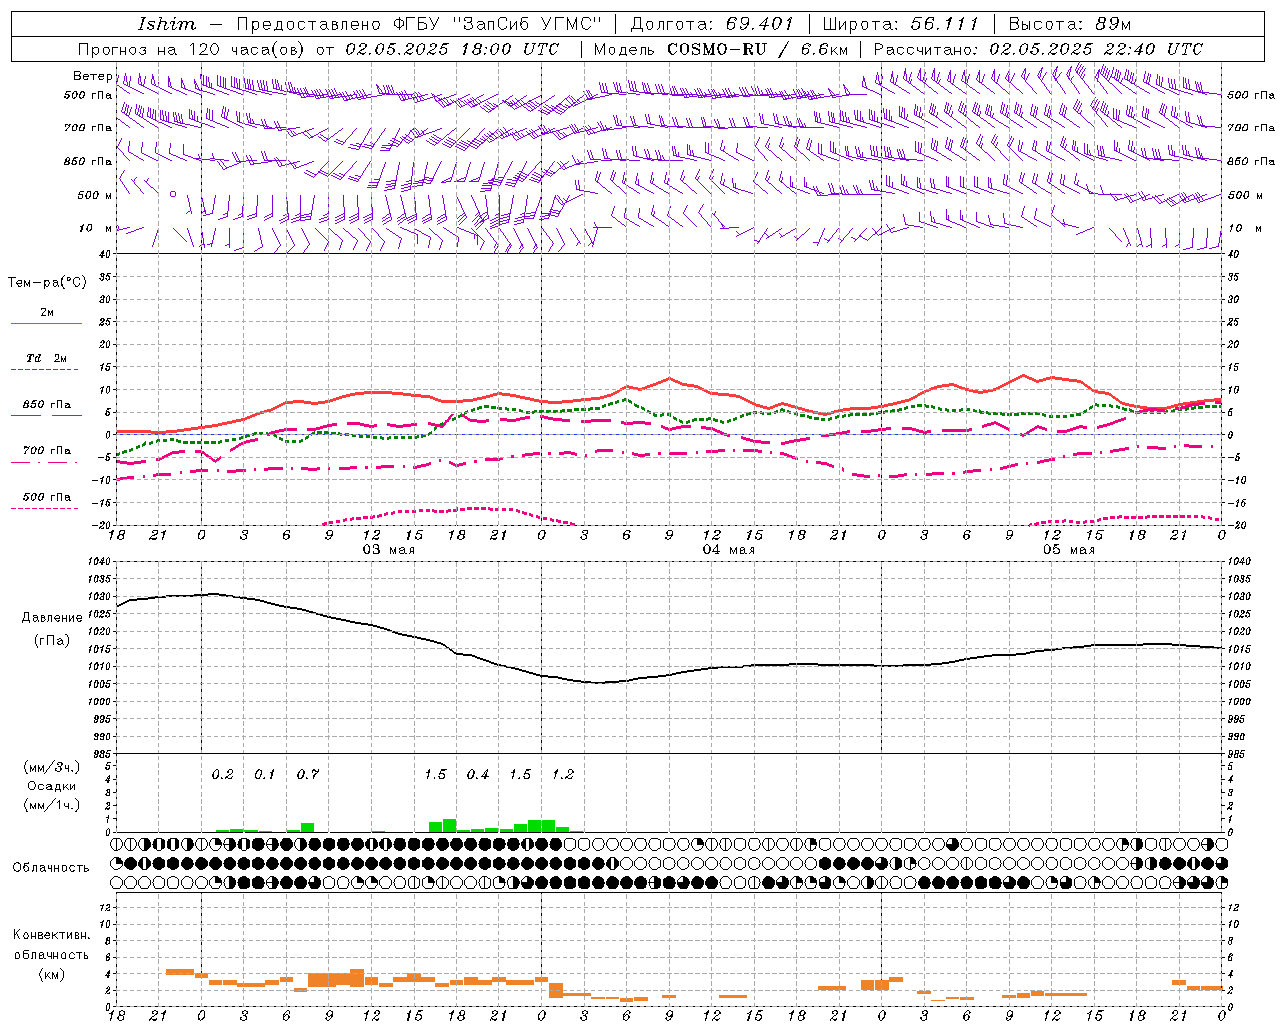
Task: Click the 3-hour precipitation value "0.1"
Action: point(264,775)
